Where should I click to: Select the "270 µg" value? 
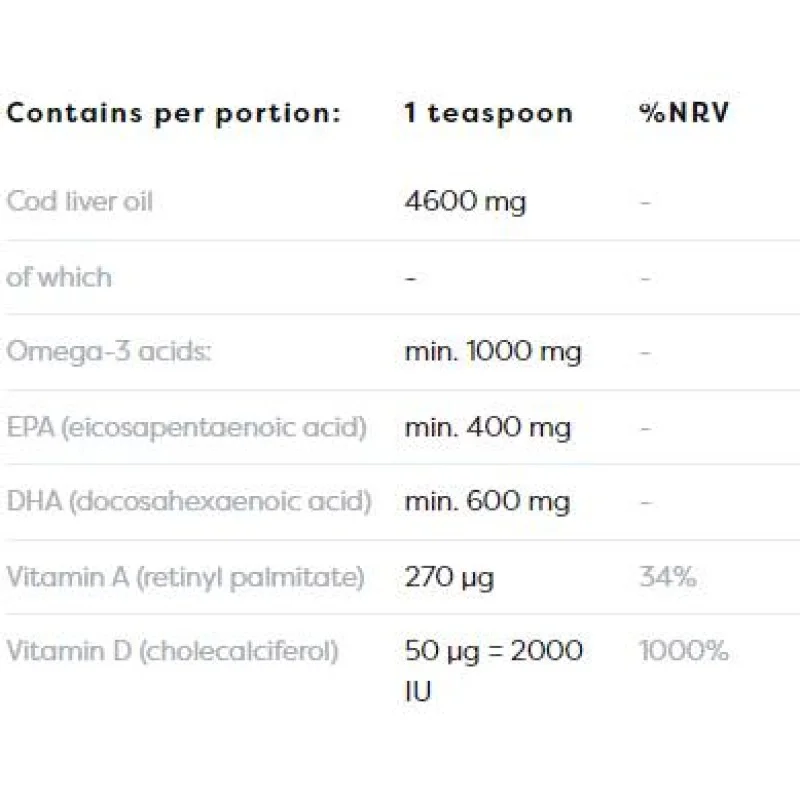(x=449, y=576)
